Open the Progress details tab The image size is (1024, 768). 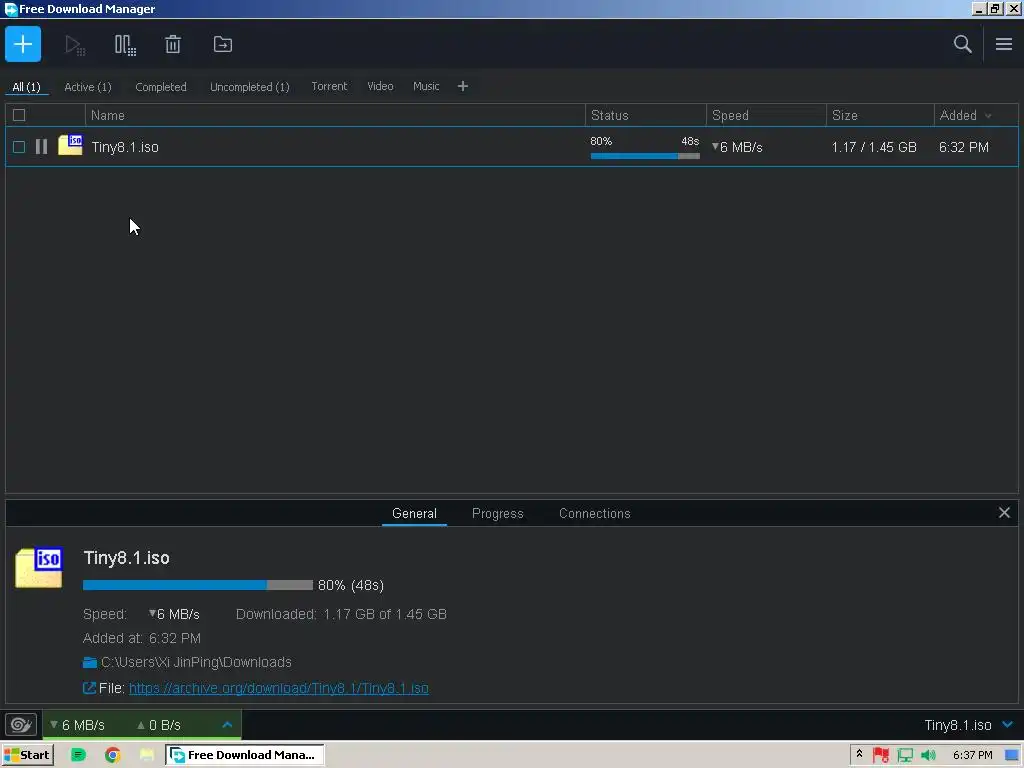[498, 513]
